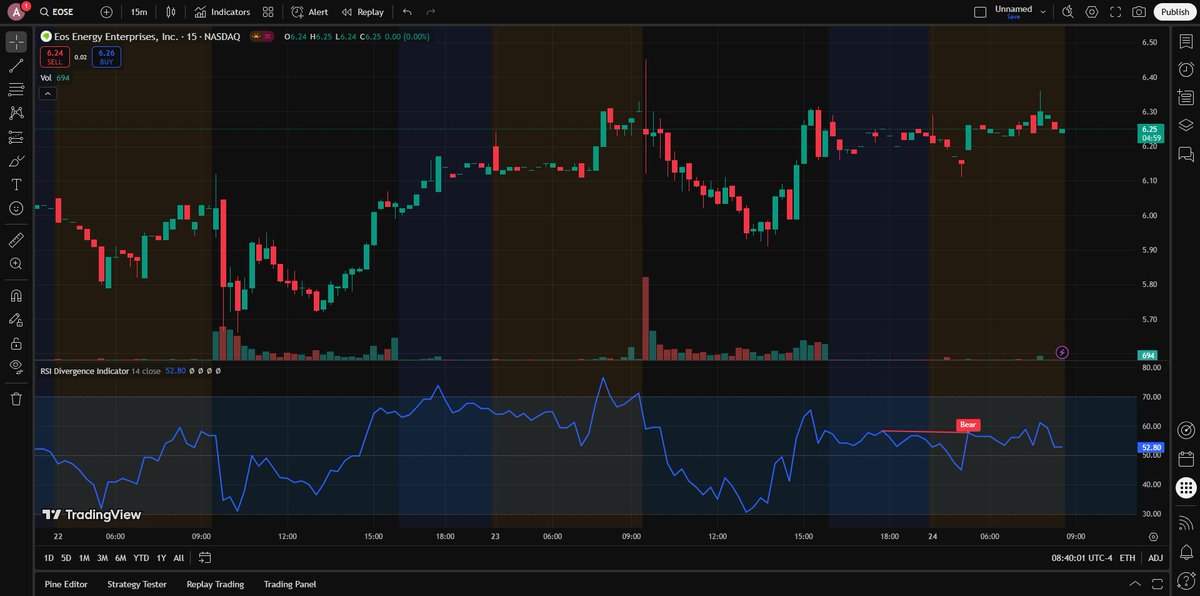The image size is (1200, 596).
Task: Open the Chats panel icon
Action: pyautogui.click(x=1185, y=154)
